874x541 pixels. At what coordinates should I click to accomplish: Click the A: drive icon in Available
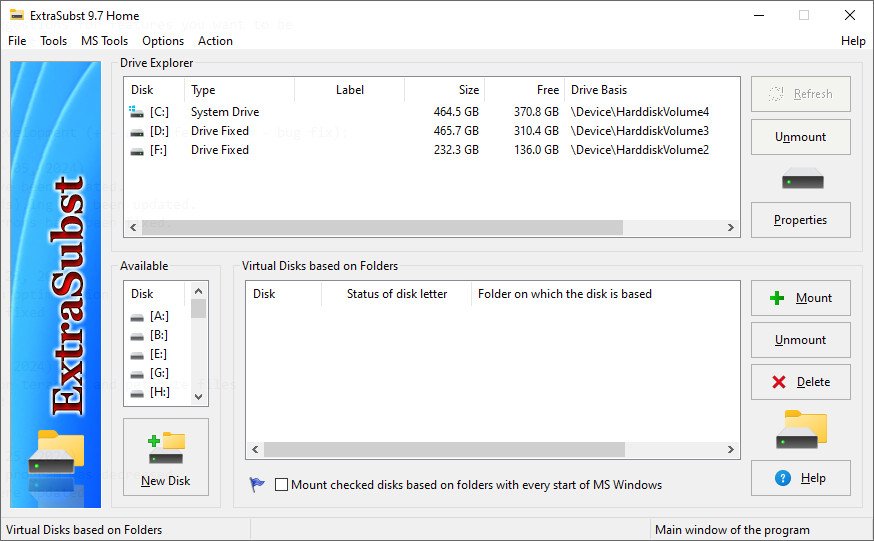click(x=137, y=317)
